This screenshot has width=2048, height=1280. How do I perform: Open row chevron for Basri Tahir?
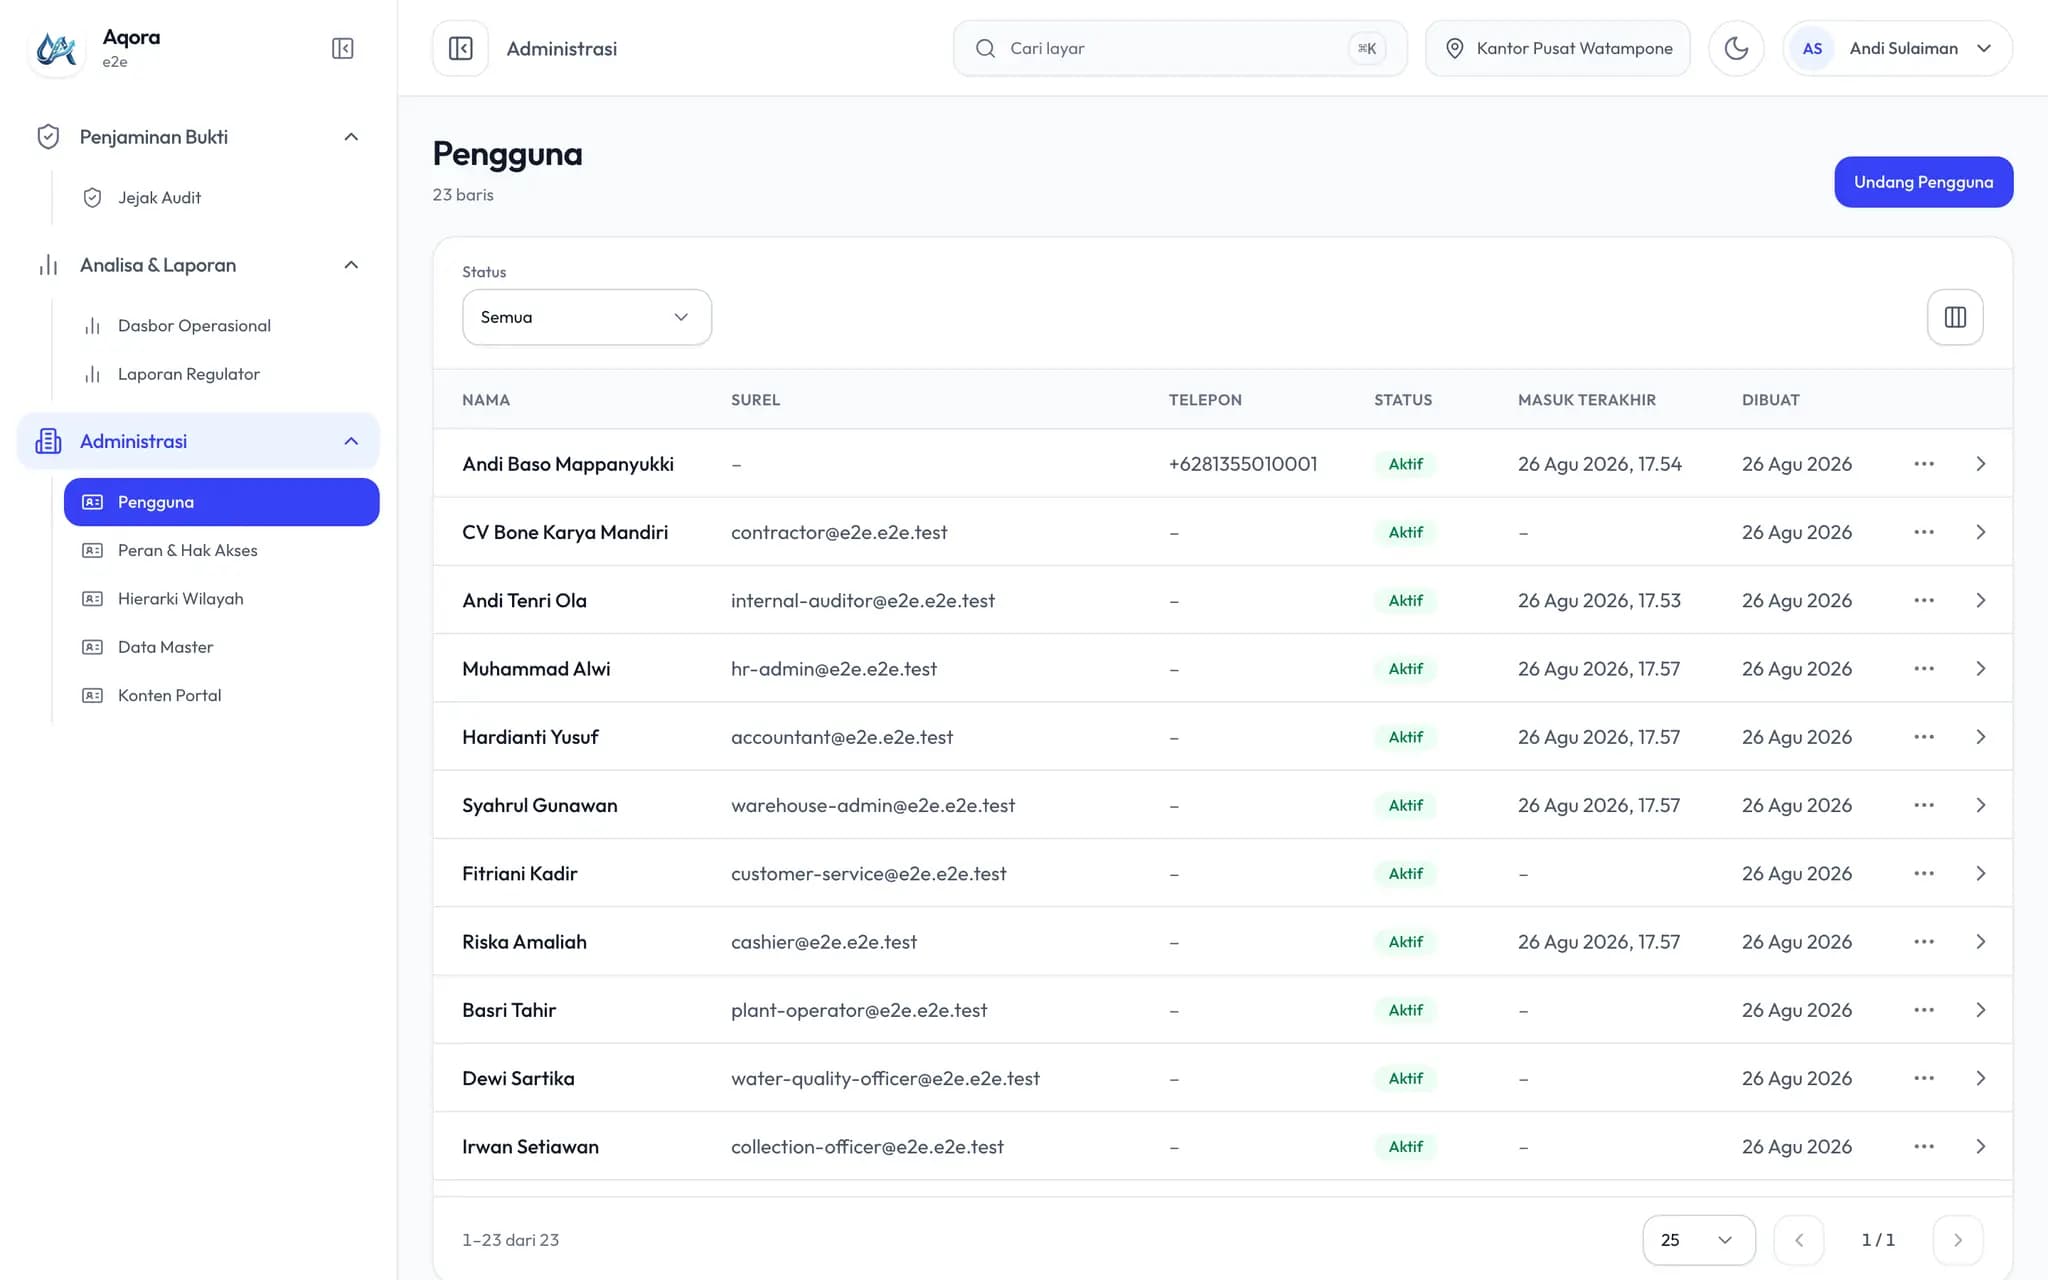[x=1980, y=1010]
